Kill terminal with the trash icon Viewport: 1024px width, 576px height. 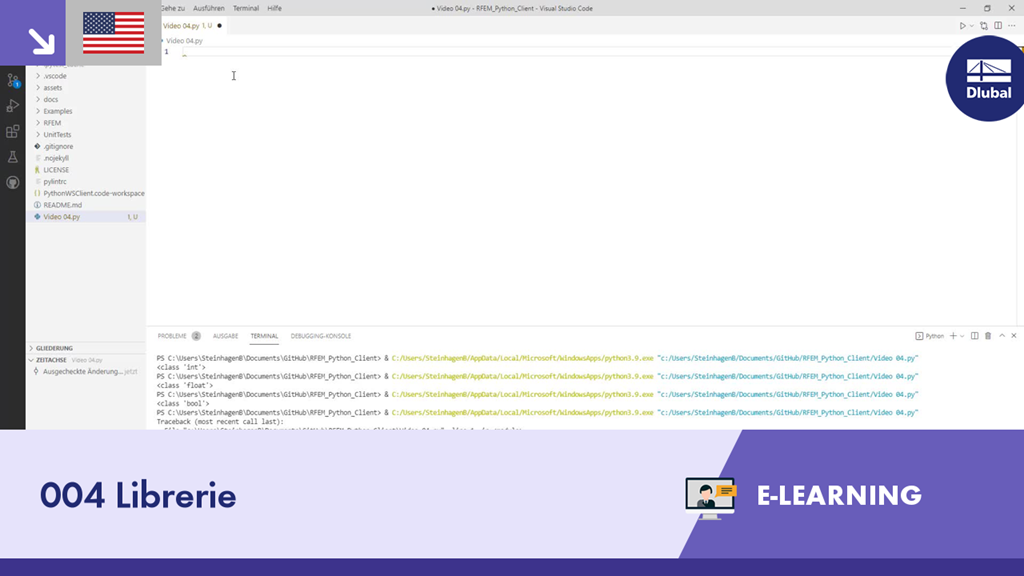[988, 336]
